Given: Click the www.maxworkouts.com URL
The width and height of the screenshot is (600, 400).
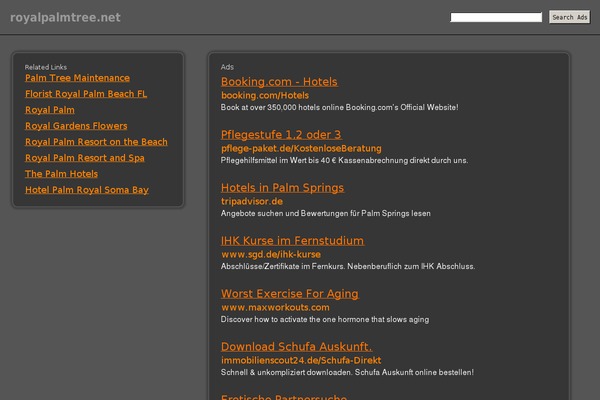Looking at the screenshot, I should pos(275,307).
